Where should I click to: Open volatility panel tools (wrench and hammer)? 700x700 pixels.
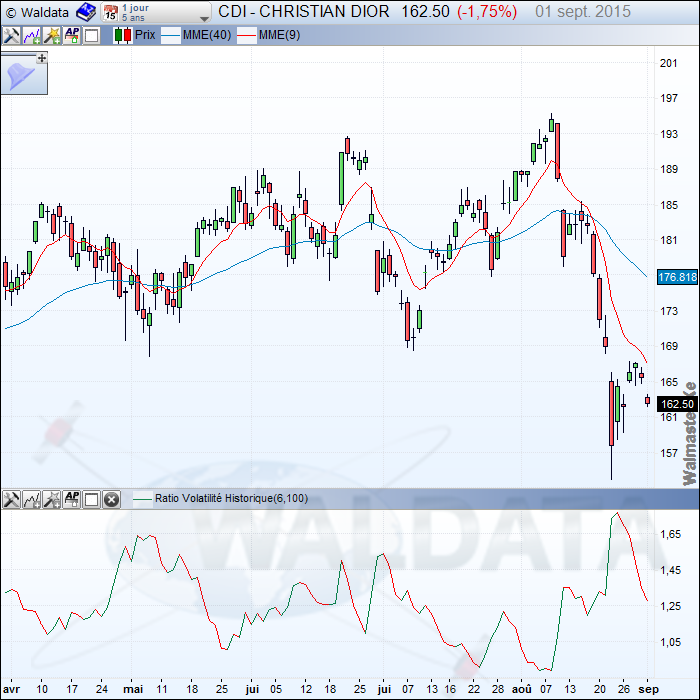coord(12,499)
